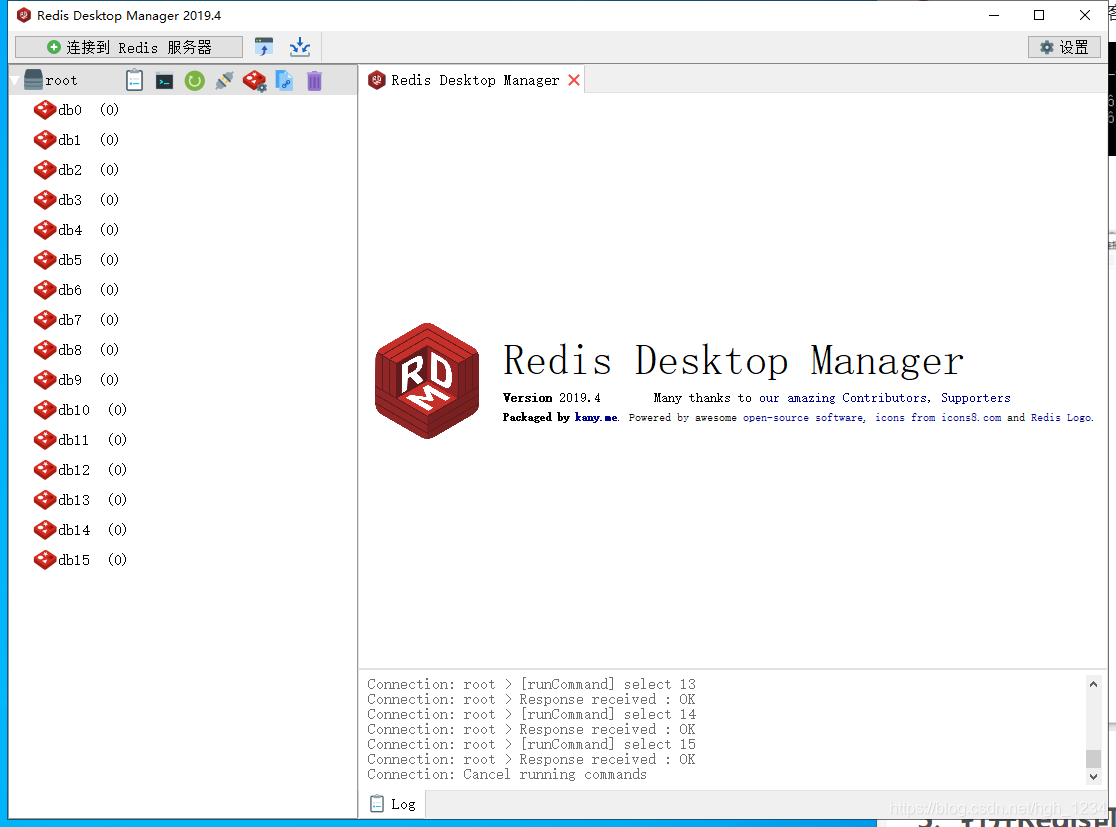Click the db7 red database icon
This screenshot has height=827, width=1116.
pos(45,320)
